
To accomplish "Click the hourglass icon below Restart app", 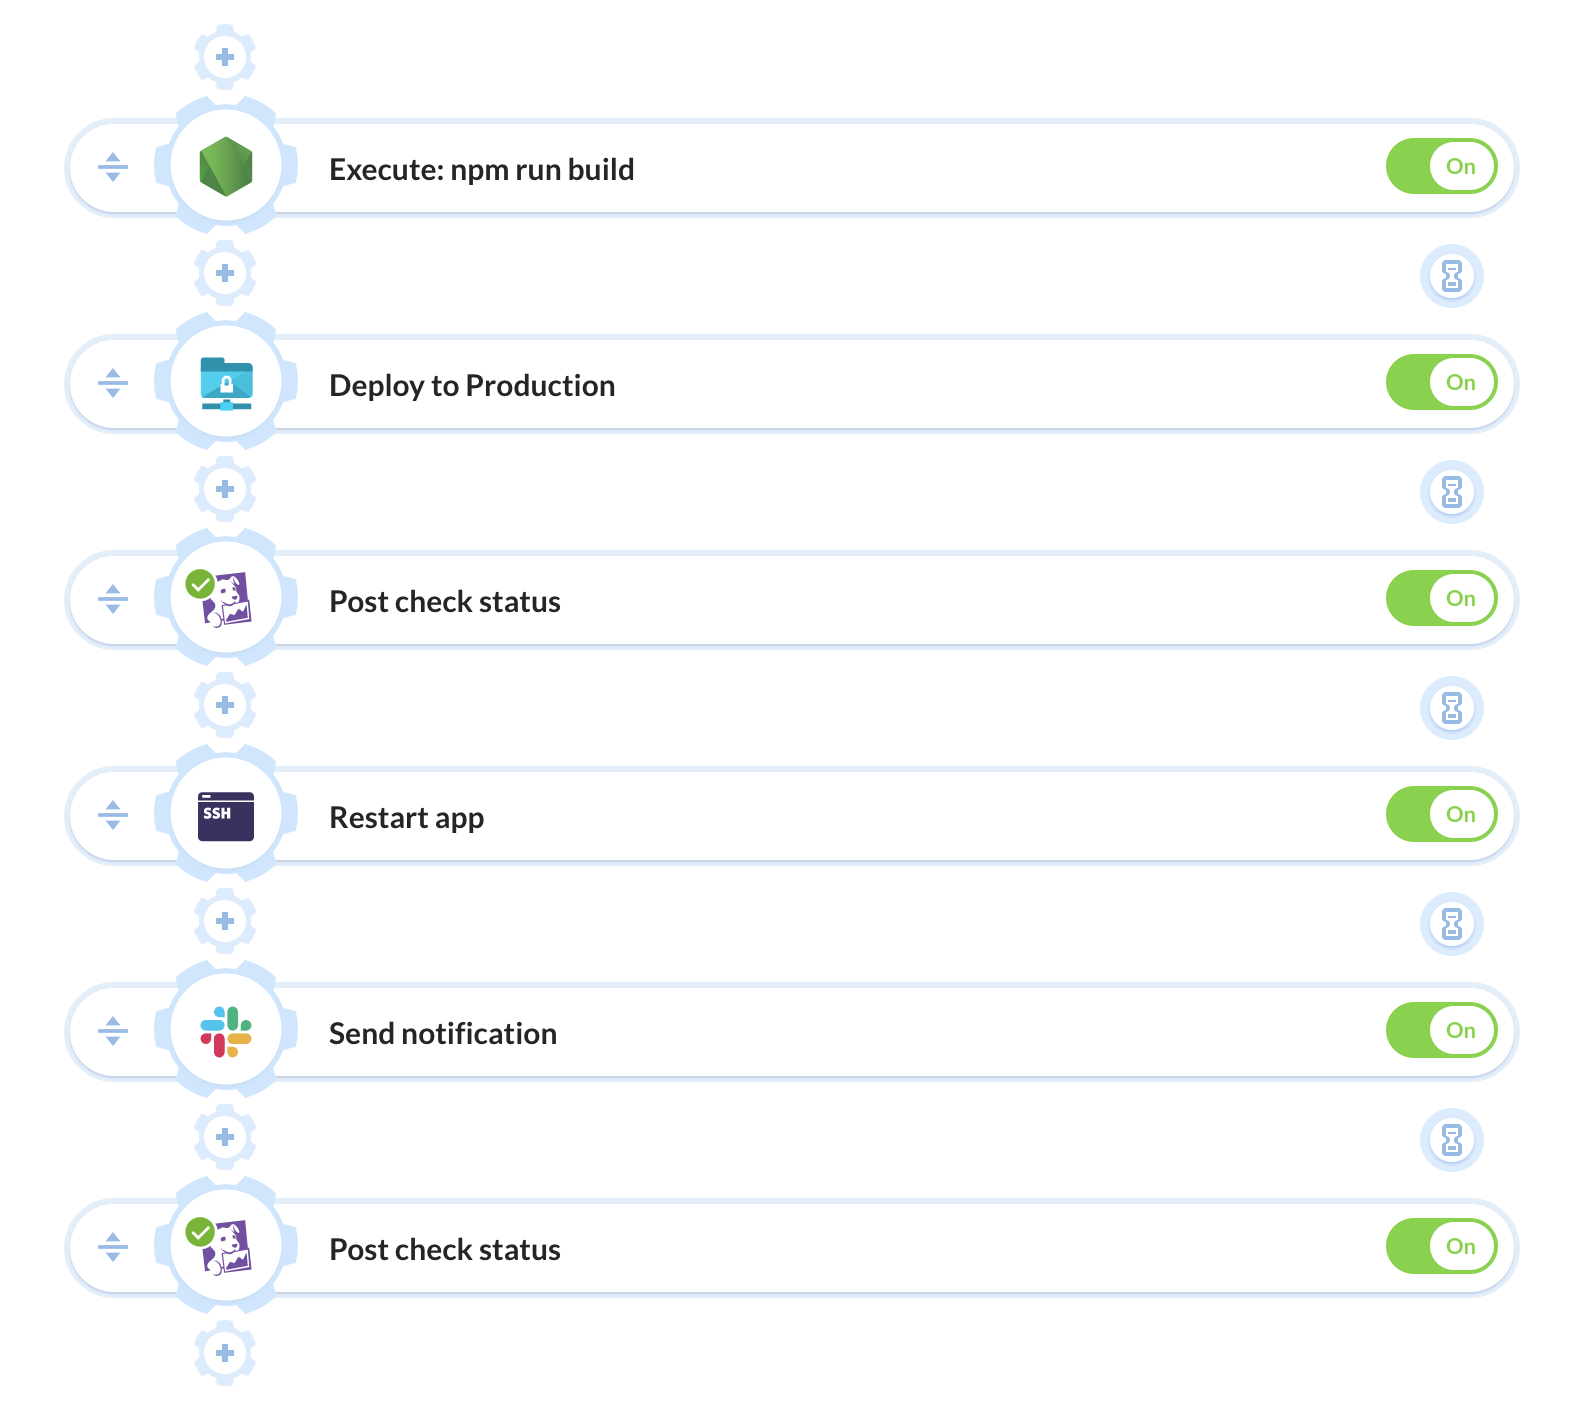I will click(1452, 923).
